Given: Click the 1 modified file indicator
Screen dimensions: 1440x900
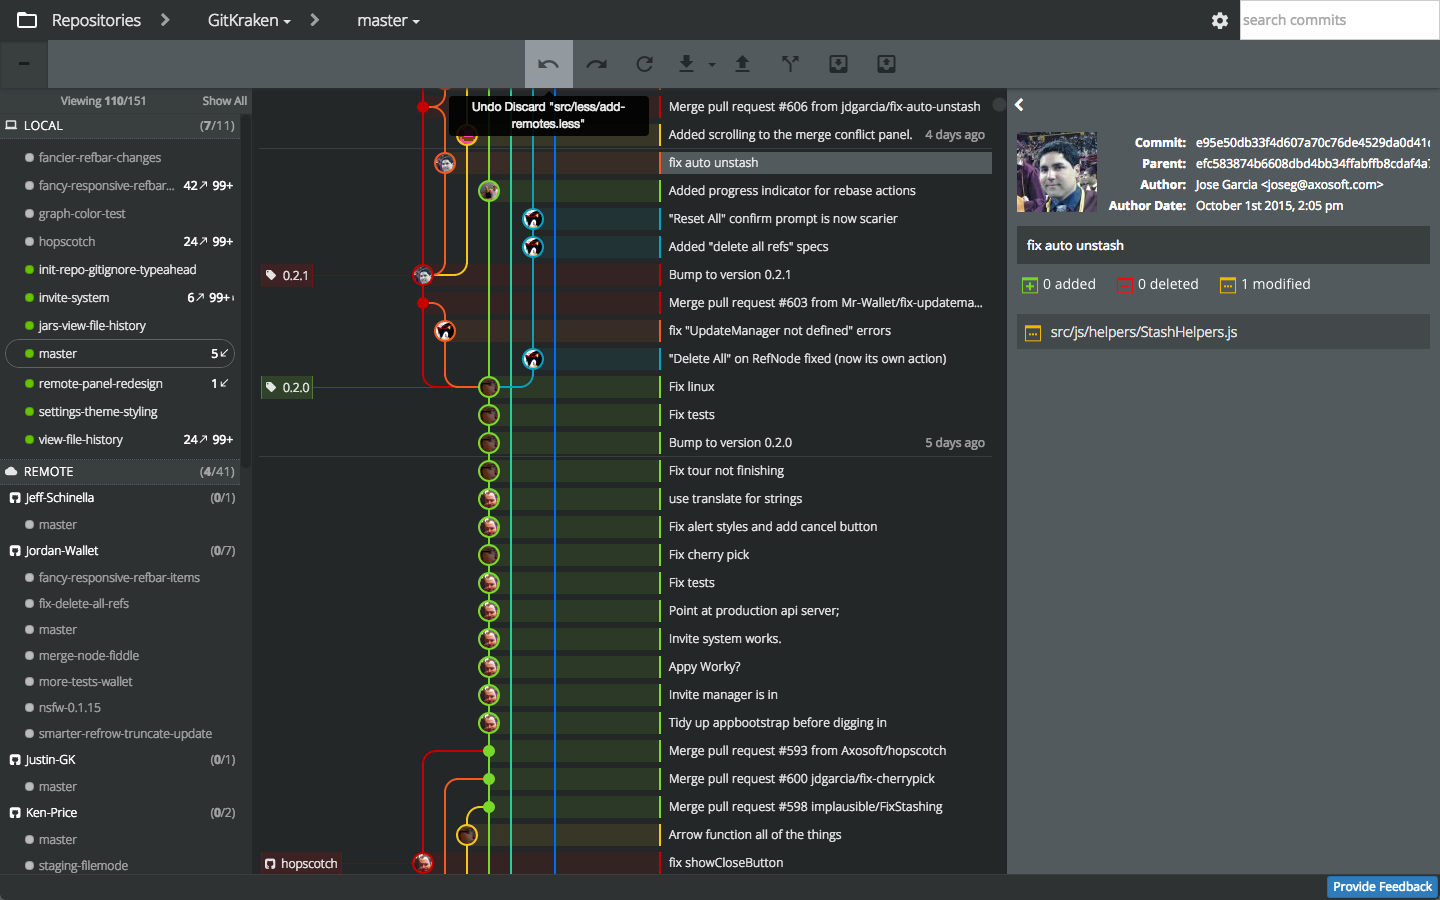Looking at the screenshot, I should click(x=1265, y=285).
